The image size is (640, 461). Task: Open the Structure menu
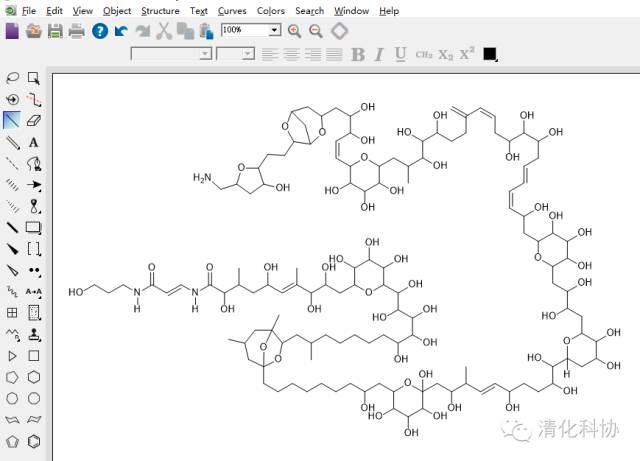[160, 11]
